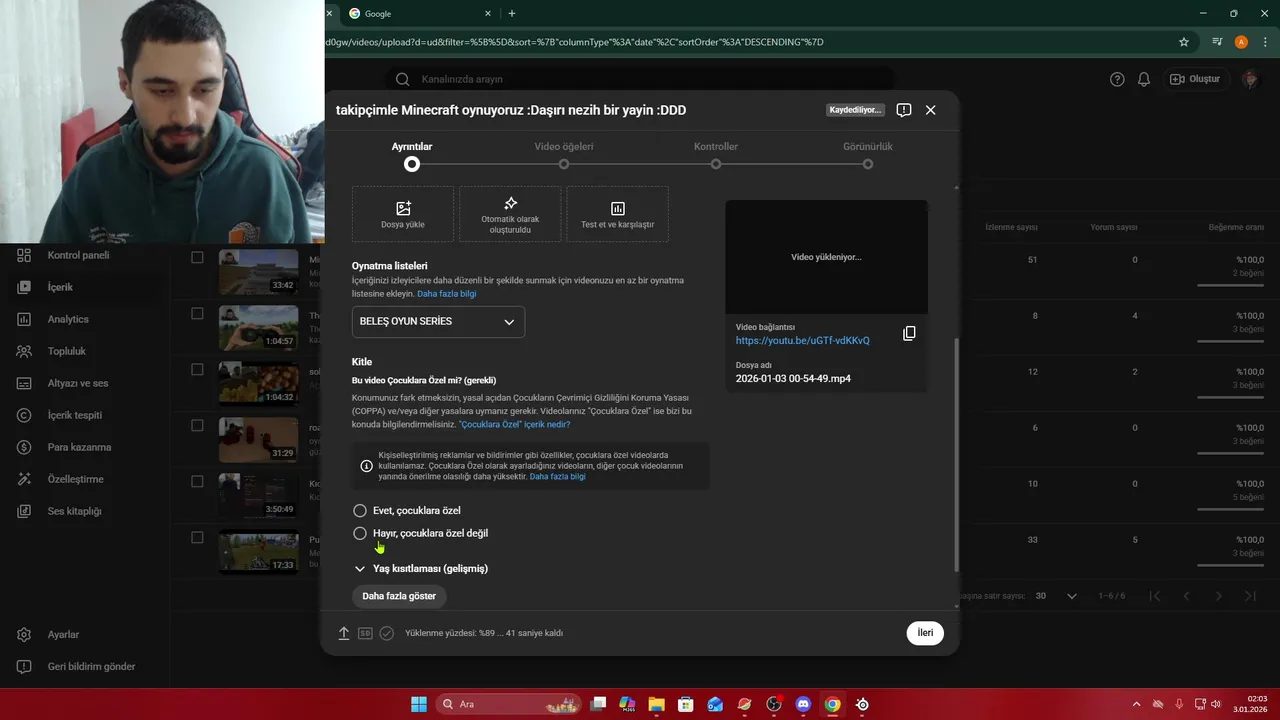Click the Windows taskbar Ara search box
Screen dimensions: 1280x720
tap(510, 704)
